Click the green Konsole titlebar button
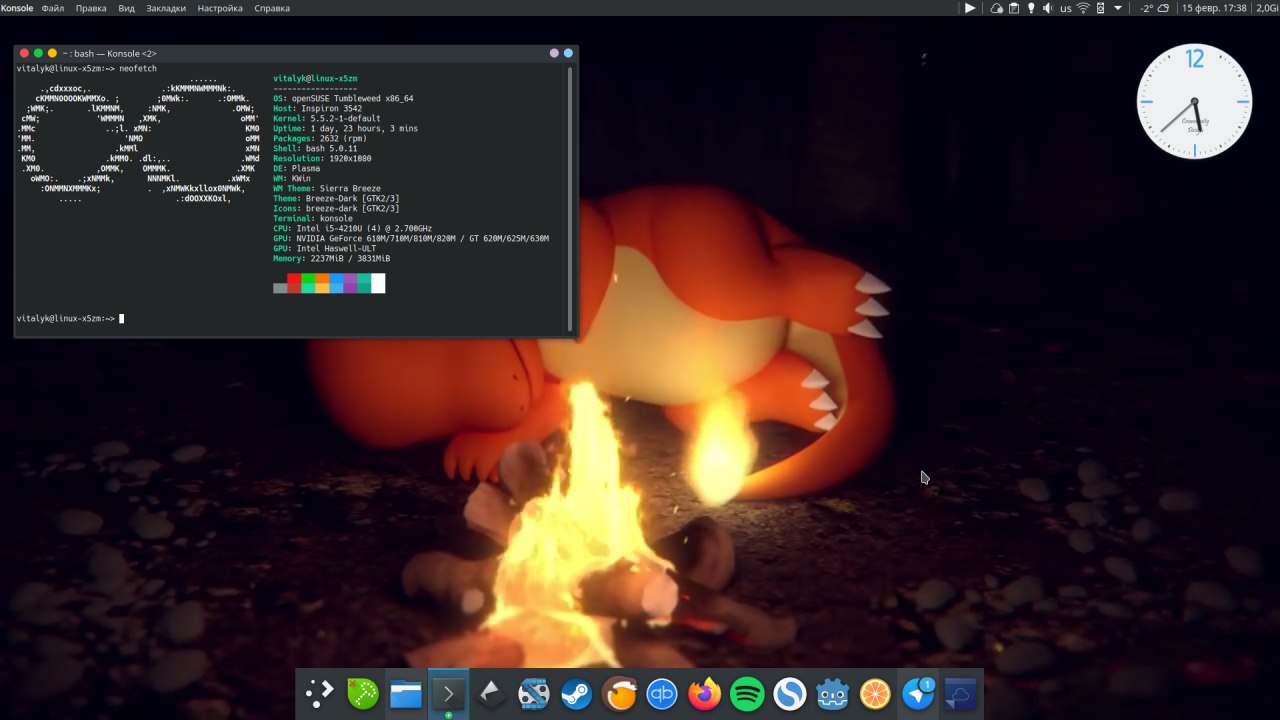This screenshot has width=1280, height=720. pos(39,53)
